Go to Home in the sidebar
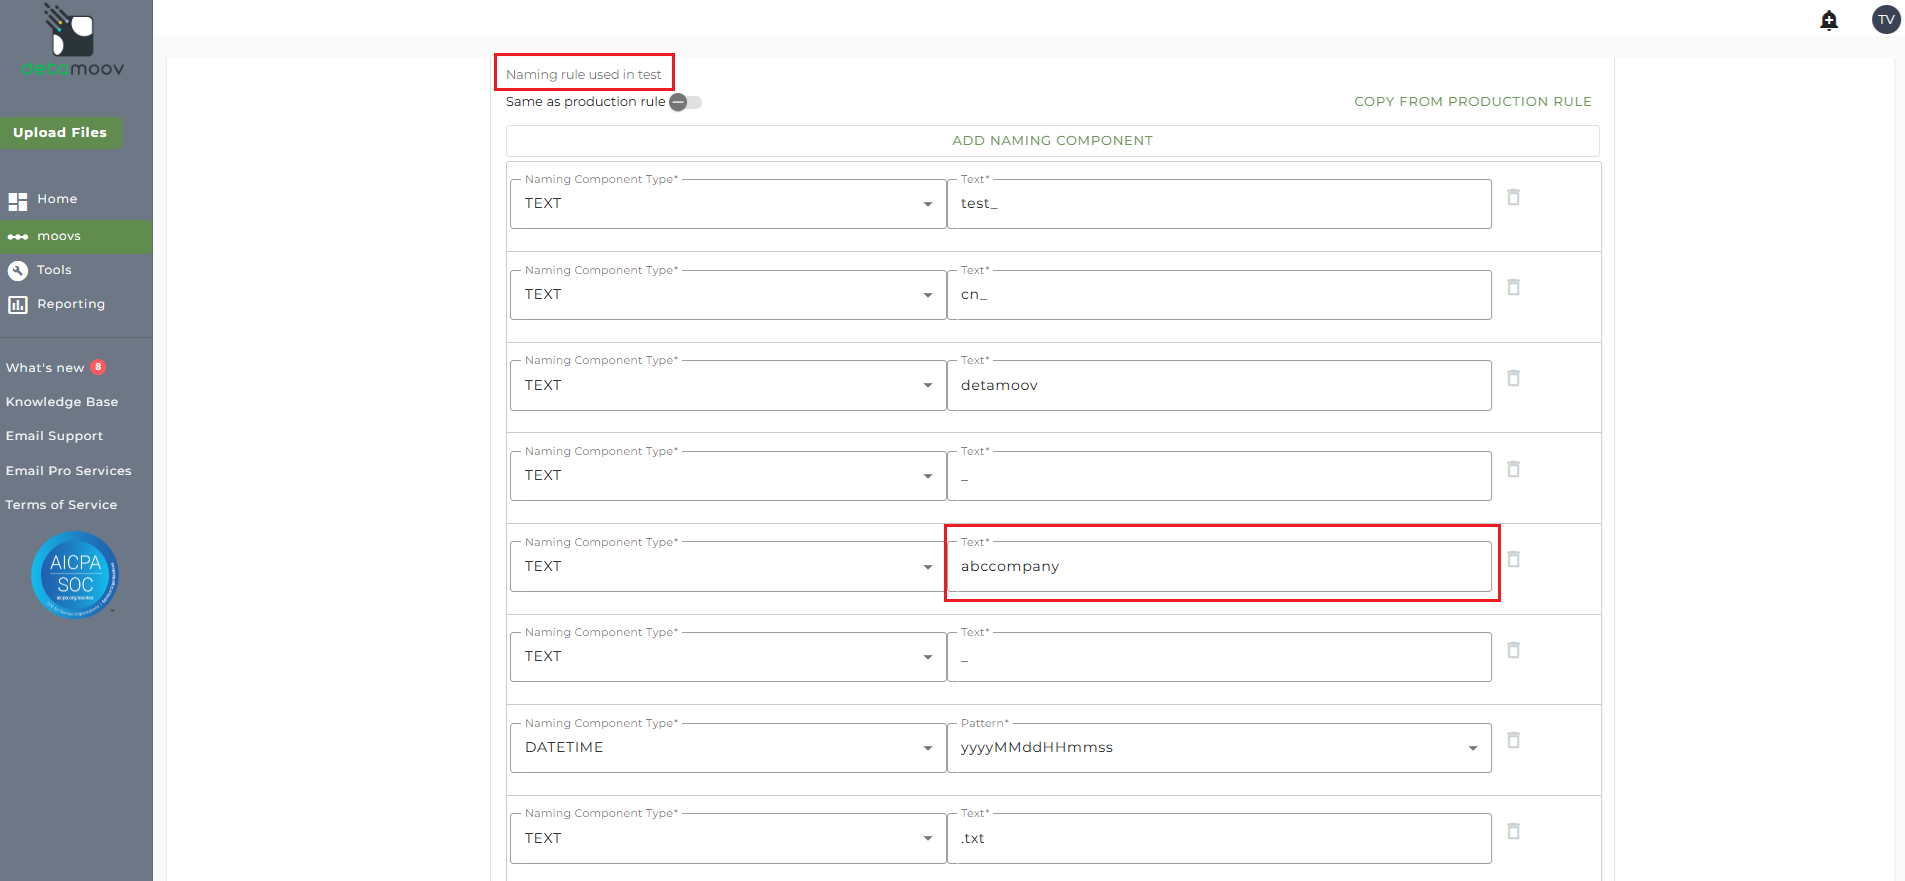1905x881 pixels. 57,200
